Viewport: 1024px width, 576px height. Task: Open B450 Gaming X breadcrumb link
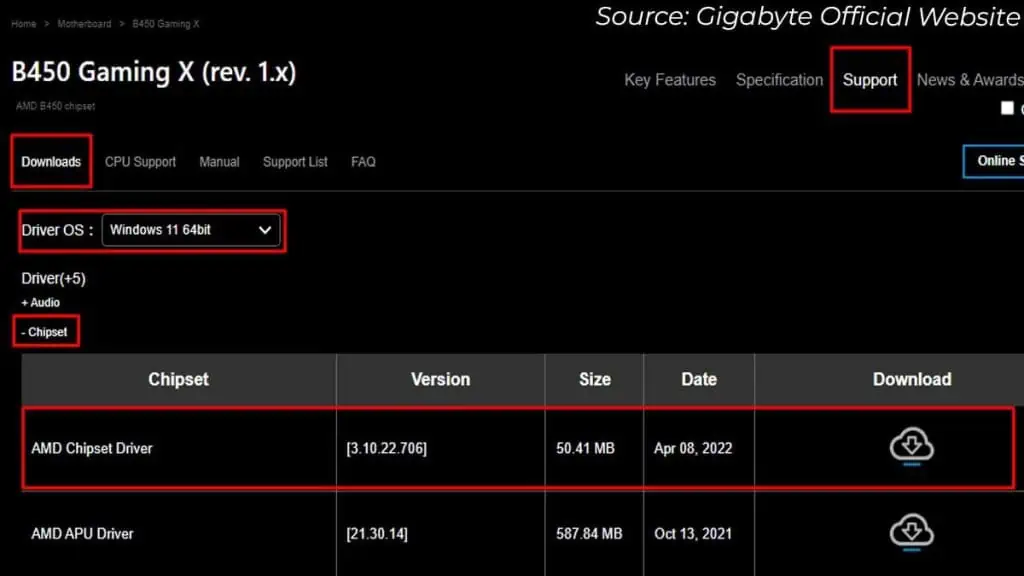(166, 24)
